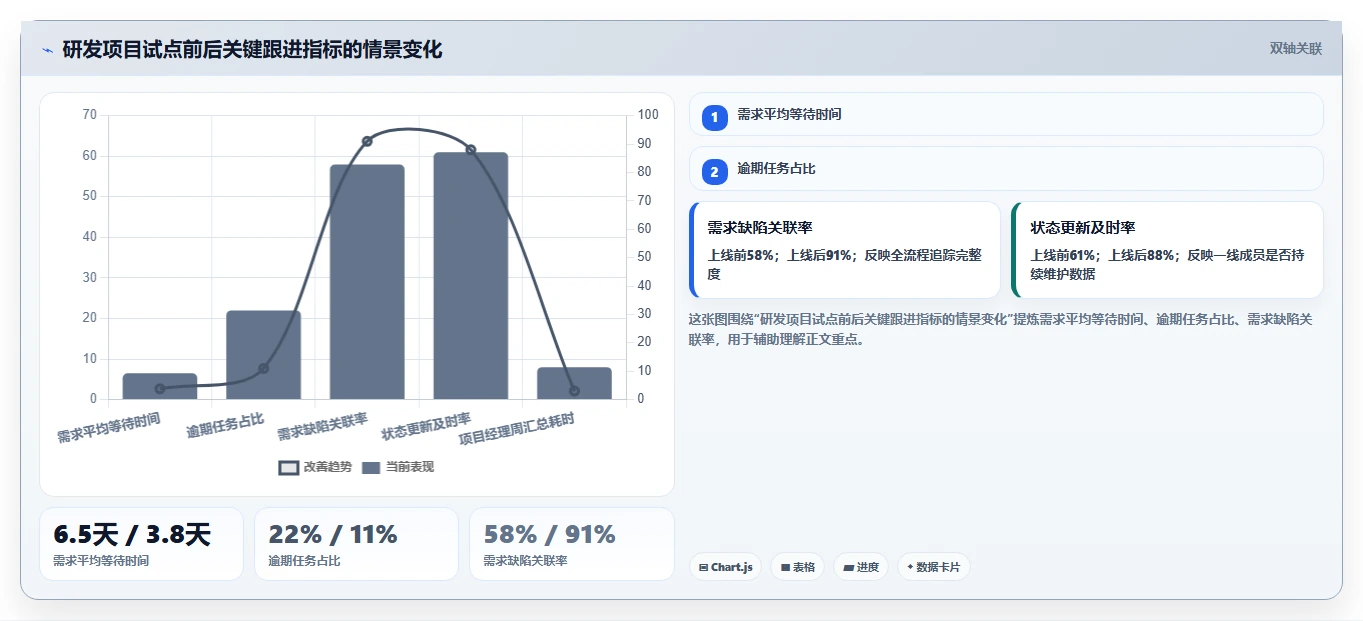Viewport: 1363px width, 621px height.
Task: Click the header icon beside the title
Action: pyautogui.click(x=47, y=50)
